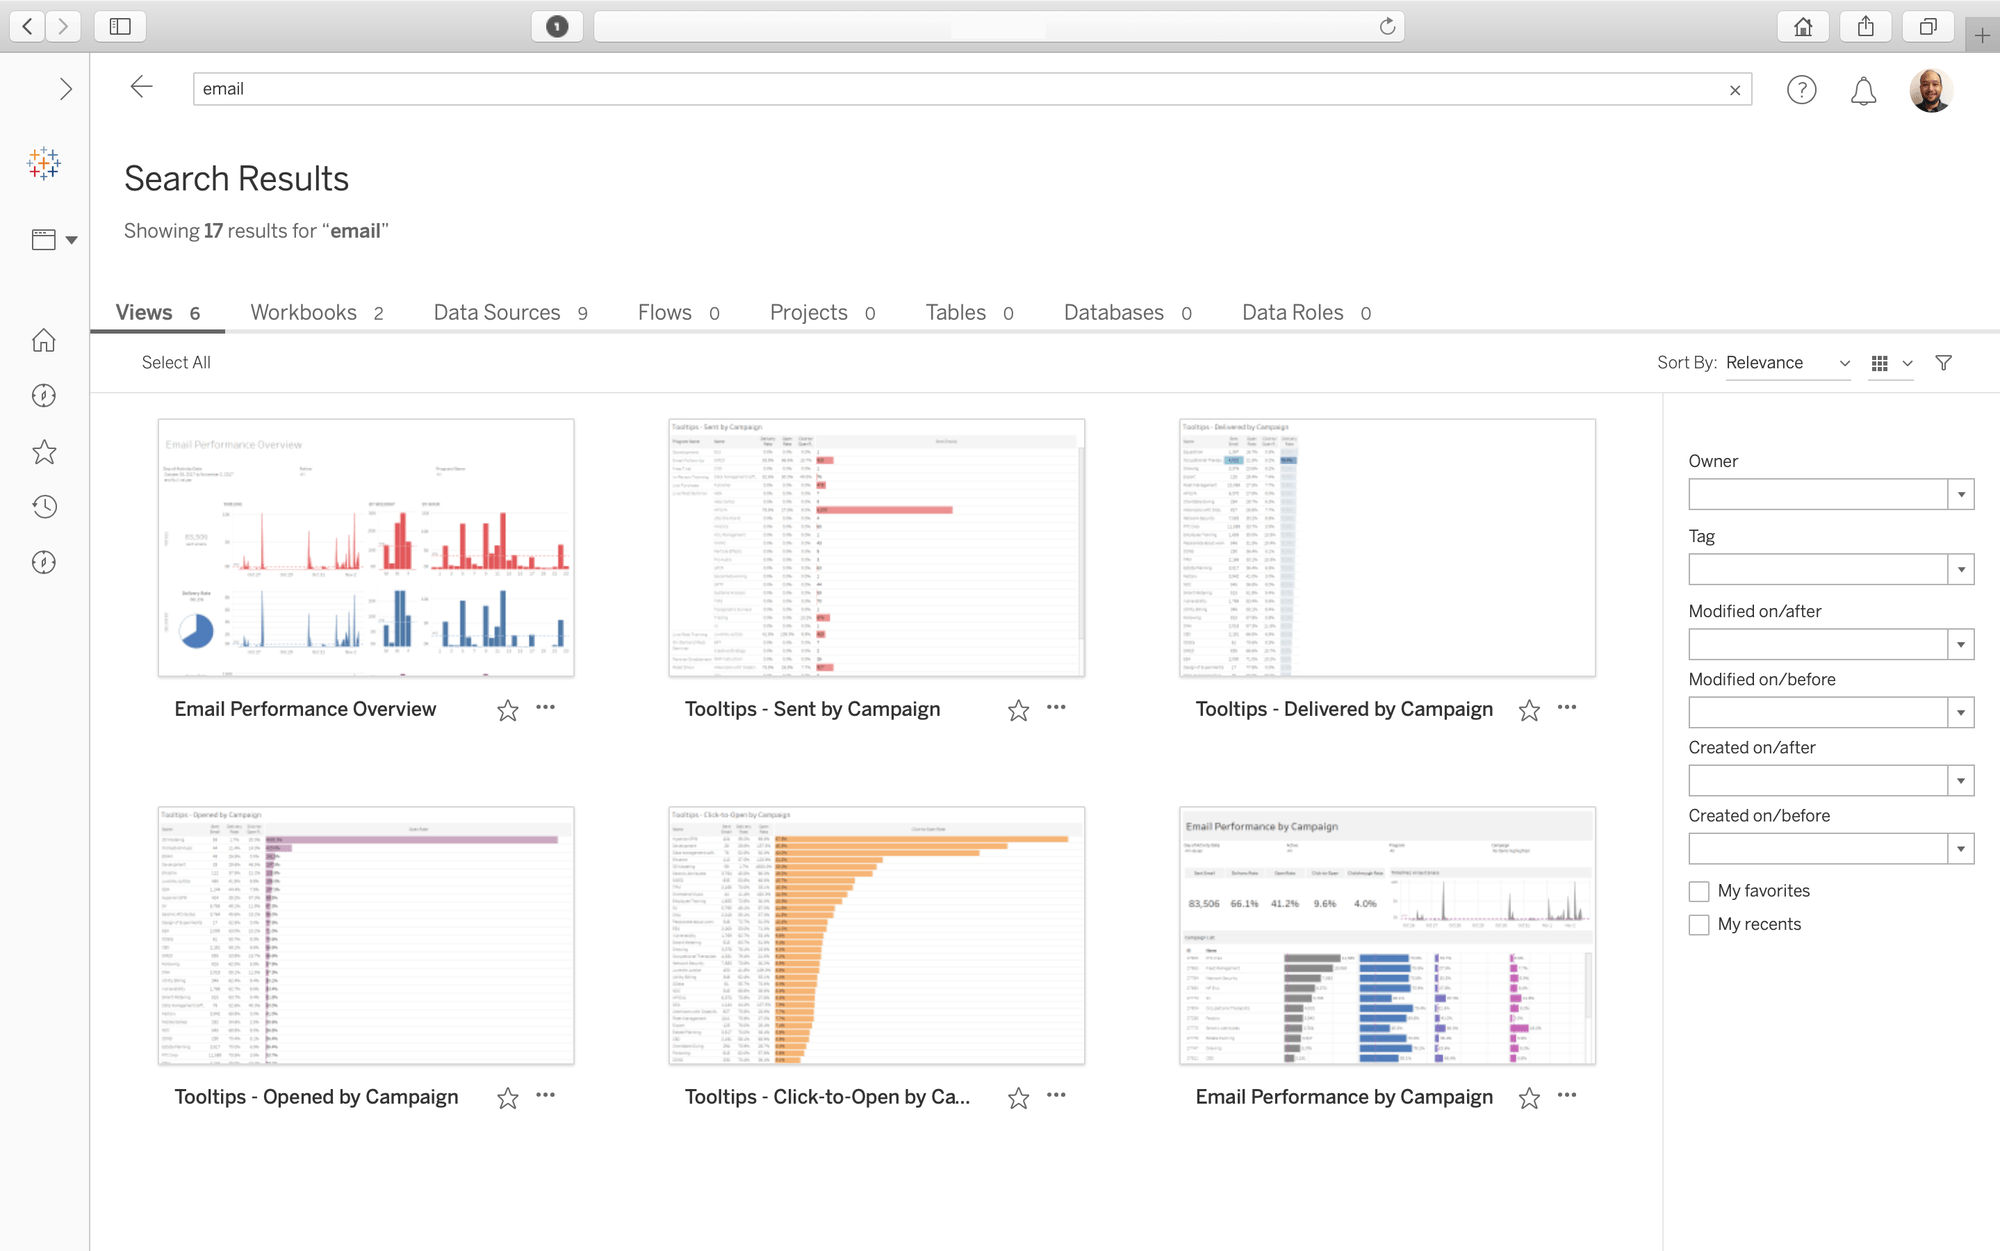
Task: Open the Tooltips - Click-to-Open by Campaign thumbnail
Action: click(876, 936)
